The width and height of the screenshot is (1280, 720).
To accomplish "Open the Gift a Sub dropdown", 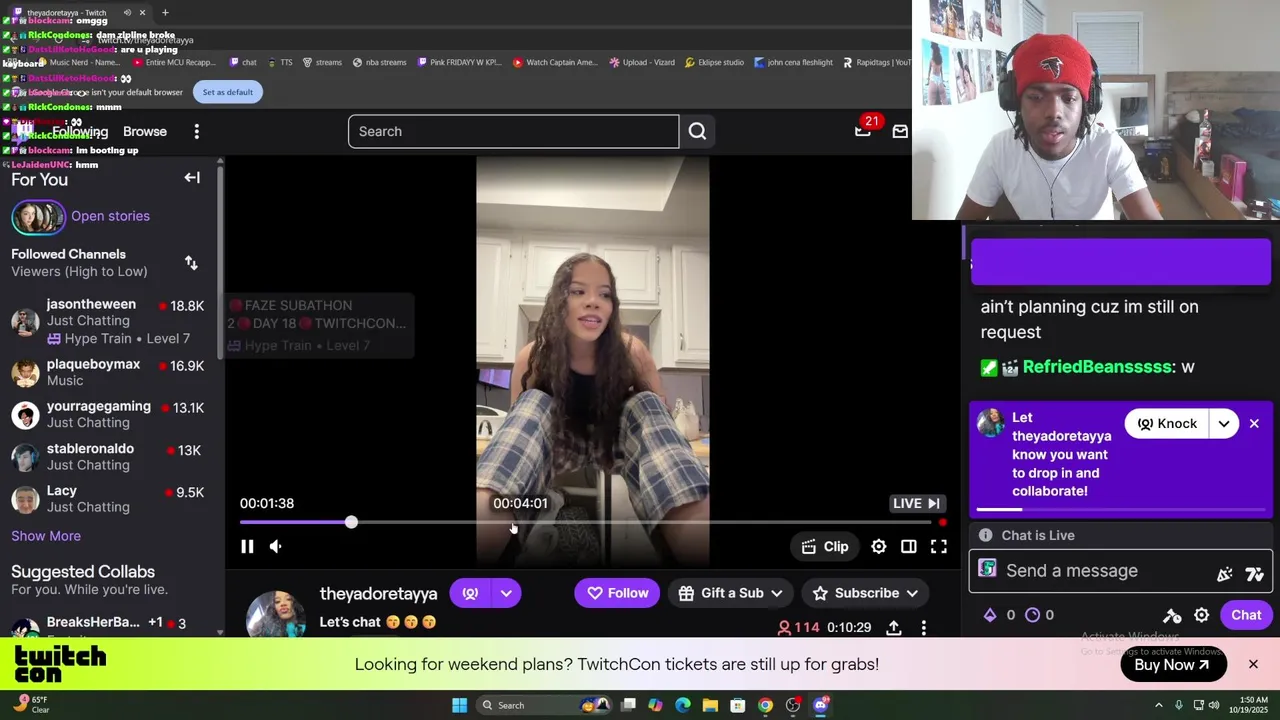I will point(729,593).
